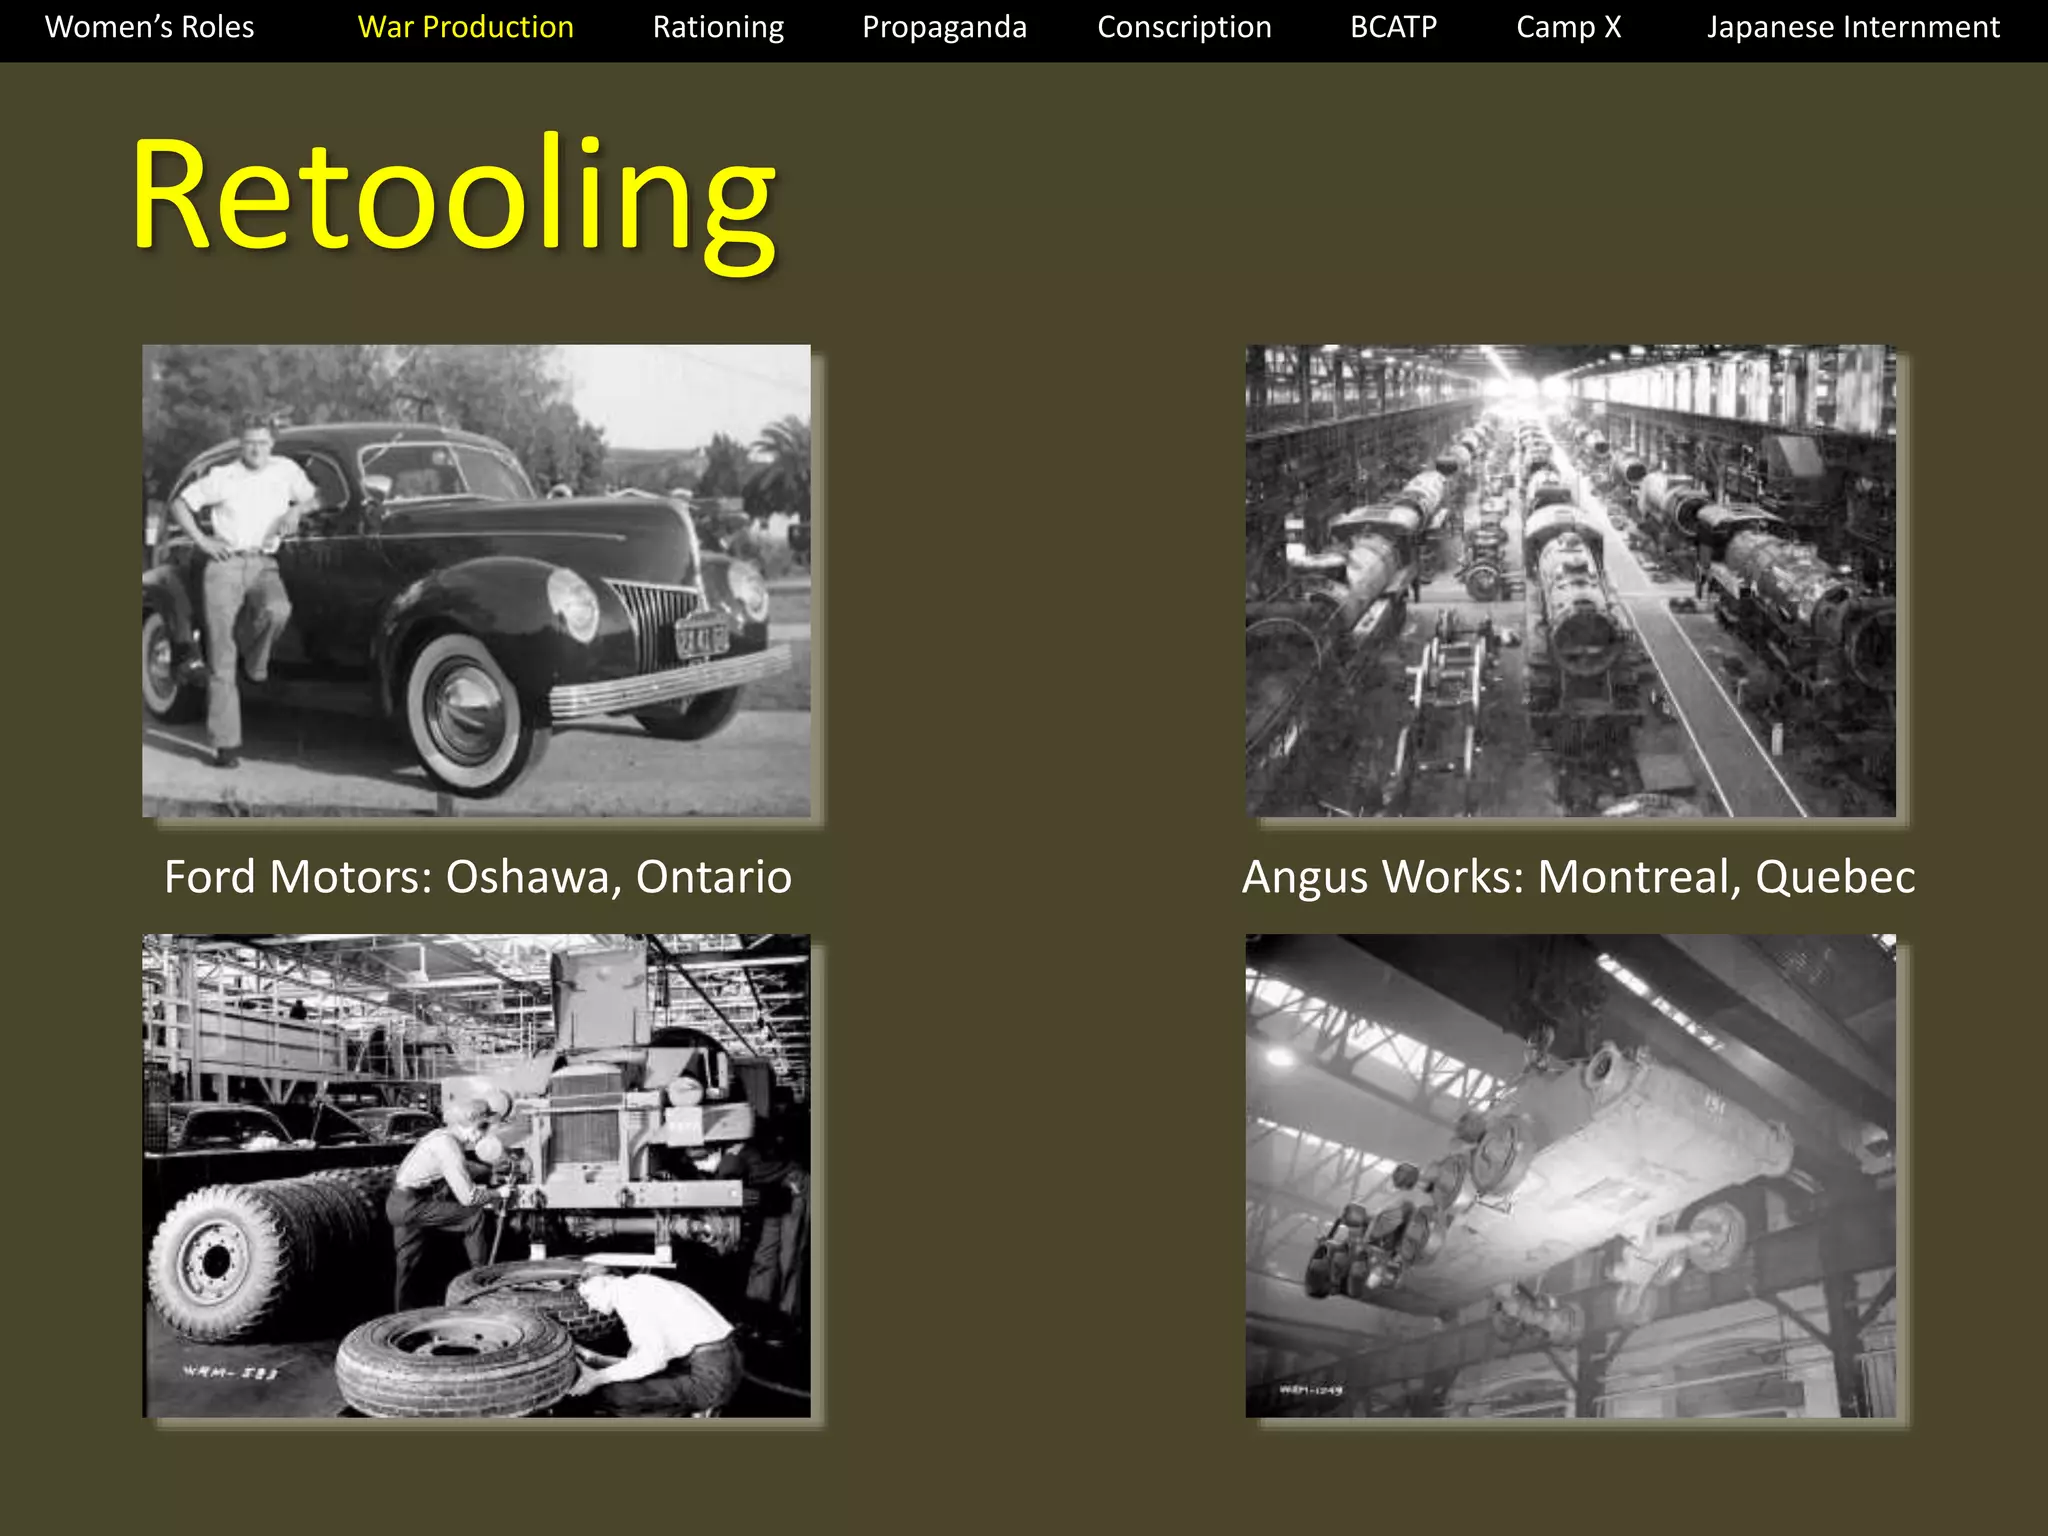Click the large tire in the bottom-left photo
The image size is (2048, 1536).
pyautogui.click(x=215, y=1262)
